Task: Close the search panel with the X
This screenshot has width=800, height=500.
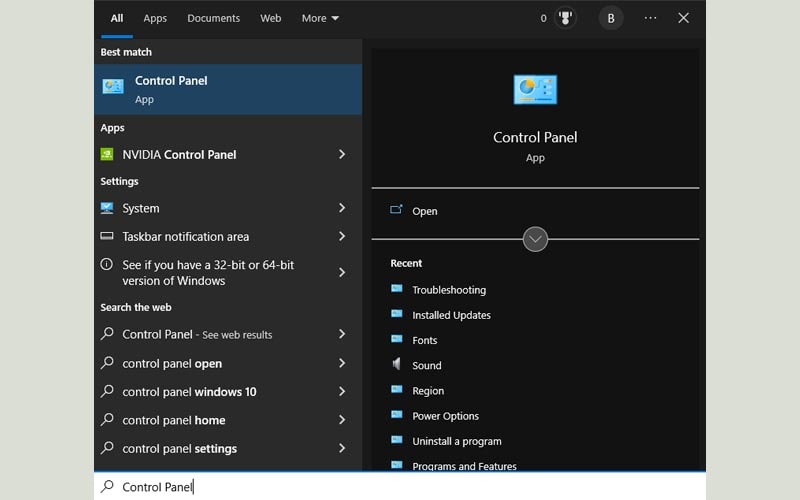Action: (684, 18)
